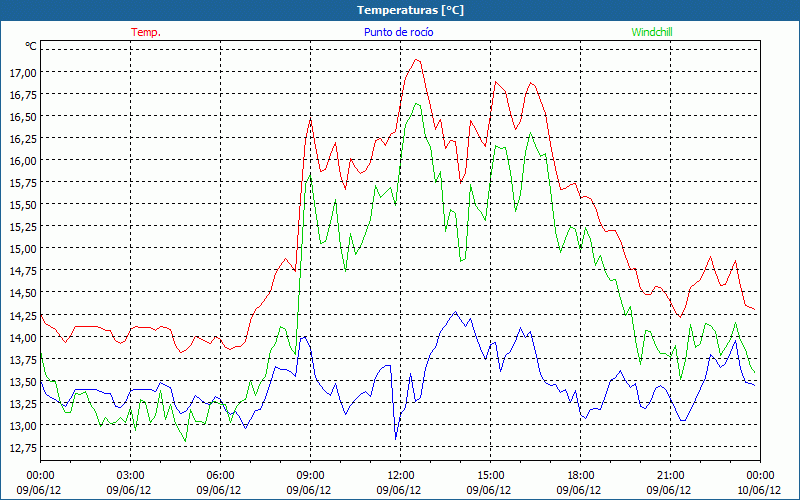
Task: Click the 03:00 time axis label
Action: pyautogui.click(x=131, y=475)
